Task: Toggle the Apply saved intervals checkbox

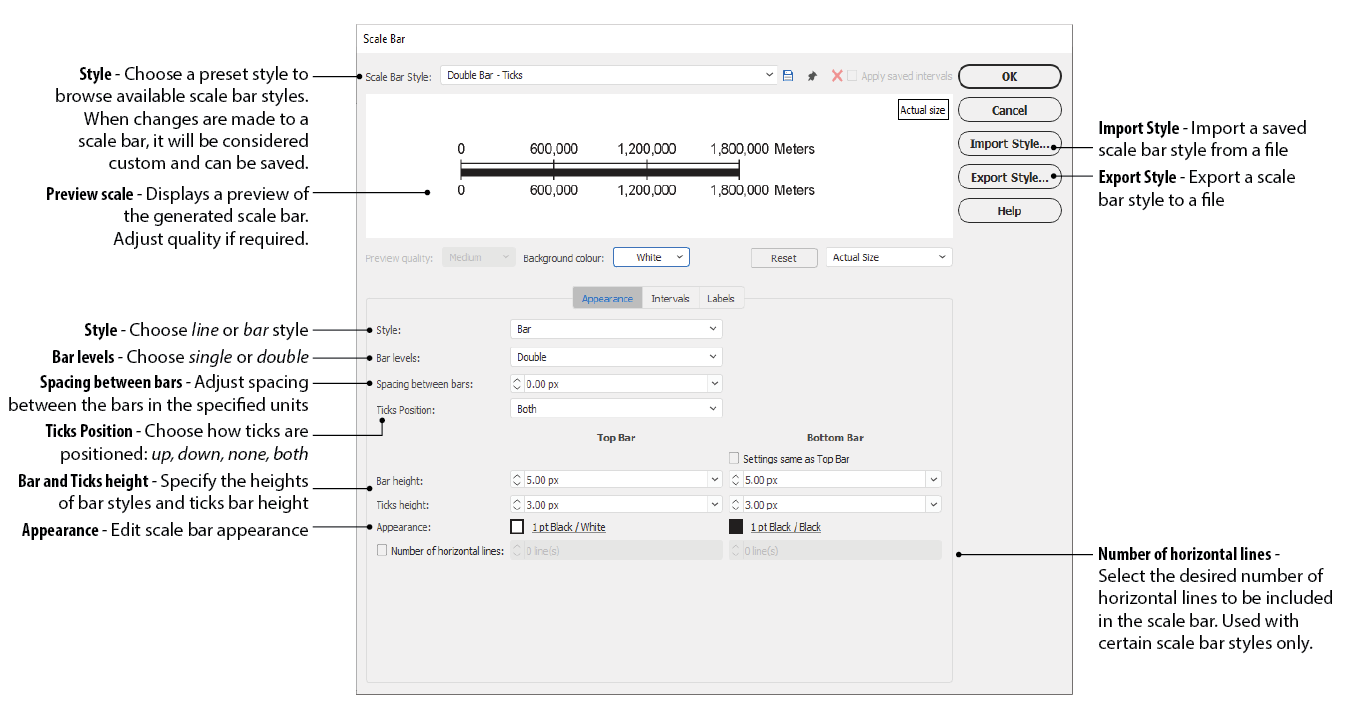Action: click(x=853, y=76)
